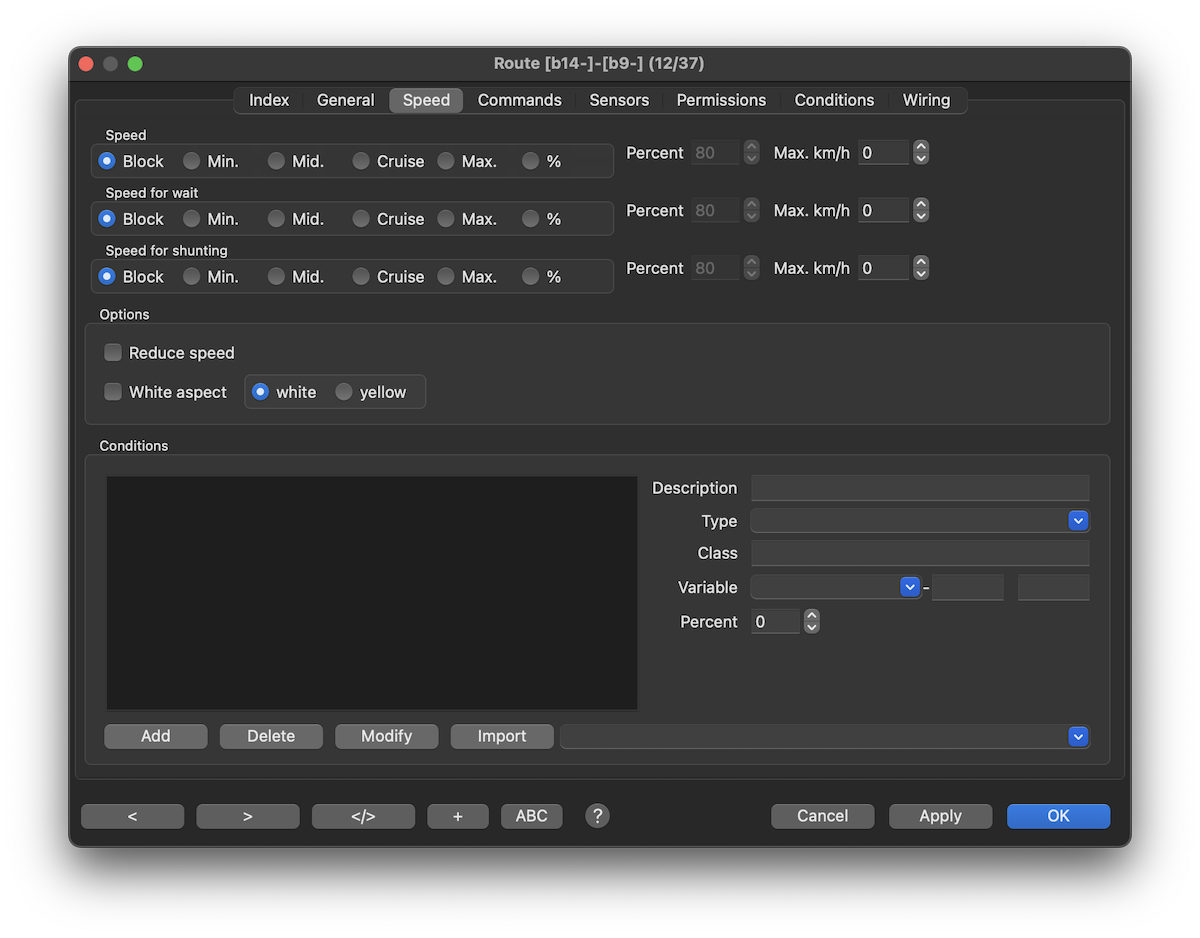
Task: Switch to the Commands tab
Action: pyautogui.click(x=519, y=100)
